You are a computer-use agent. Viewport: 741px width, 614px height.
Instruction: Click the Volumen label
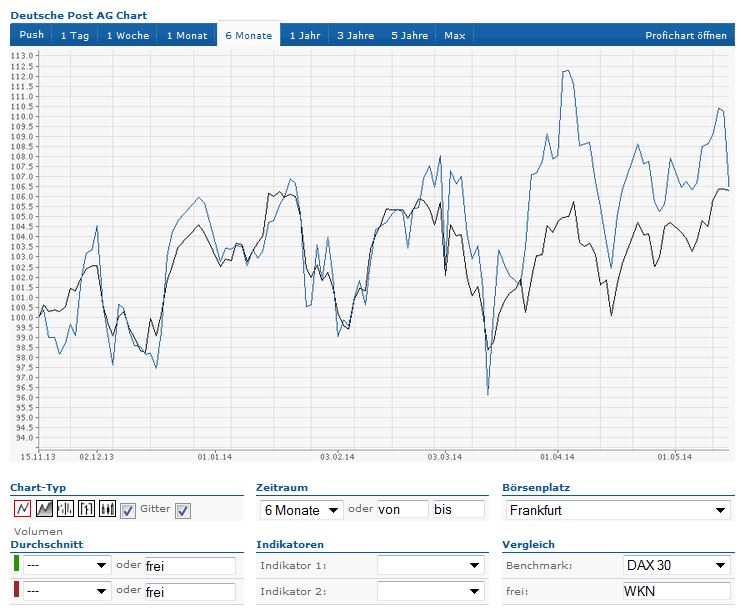point(38,531)
